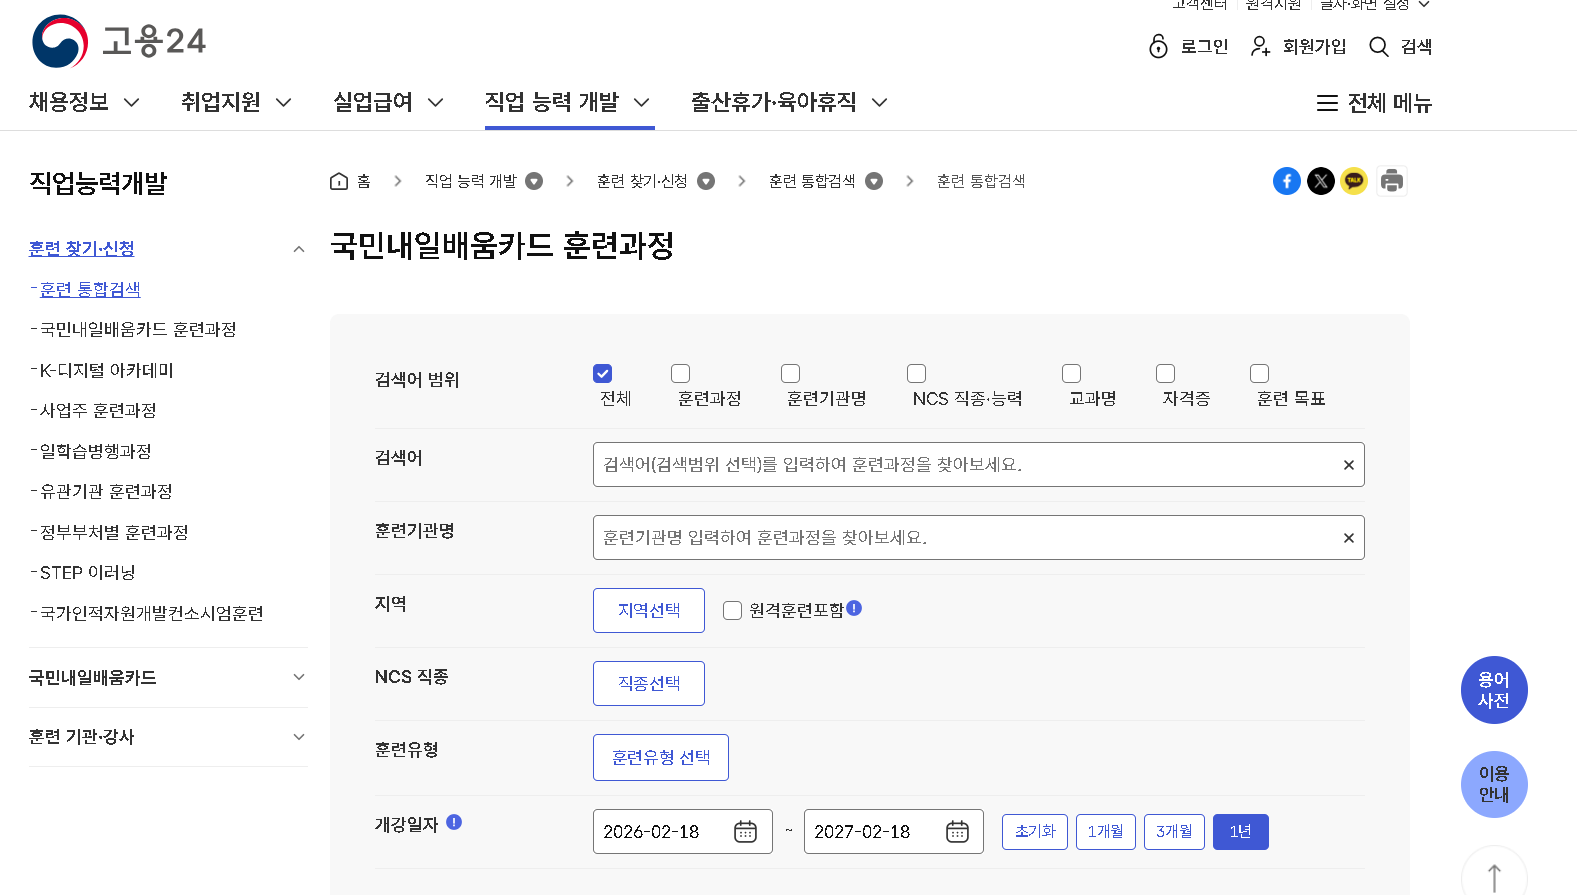Select K-디지털 아카데미 in the sidebar
The image size is (1577, 895).
[107, 370]
